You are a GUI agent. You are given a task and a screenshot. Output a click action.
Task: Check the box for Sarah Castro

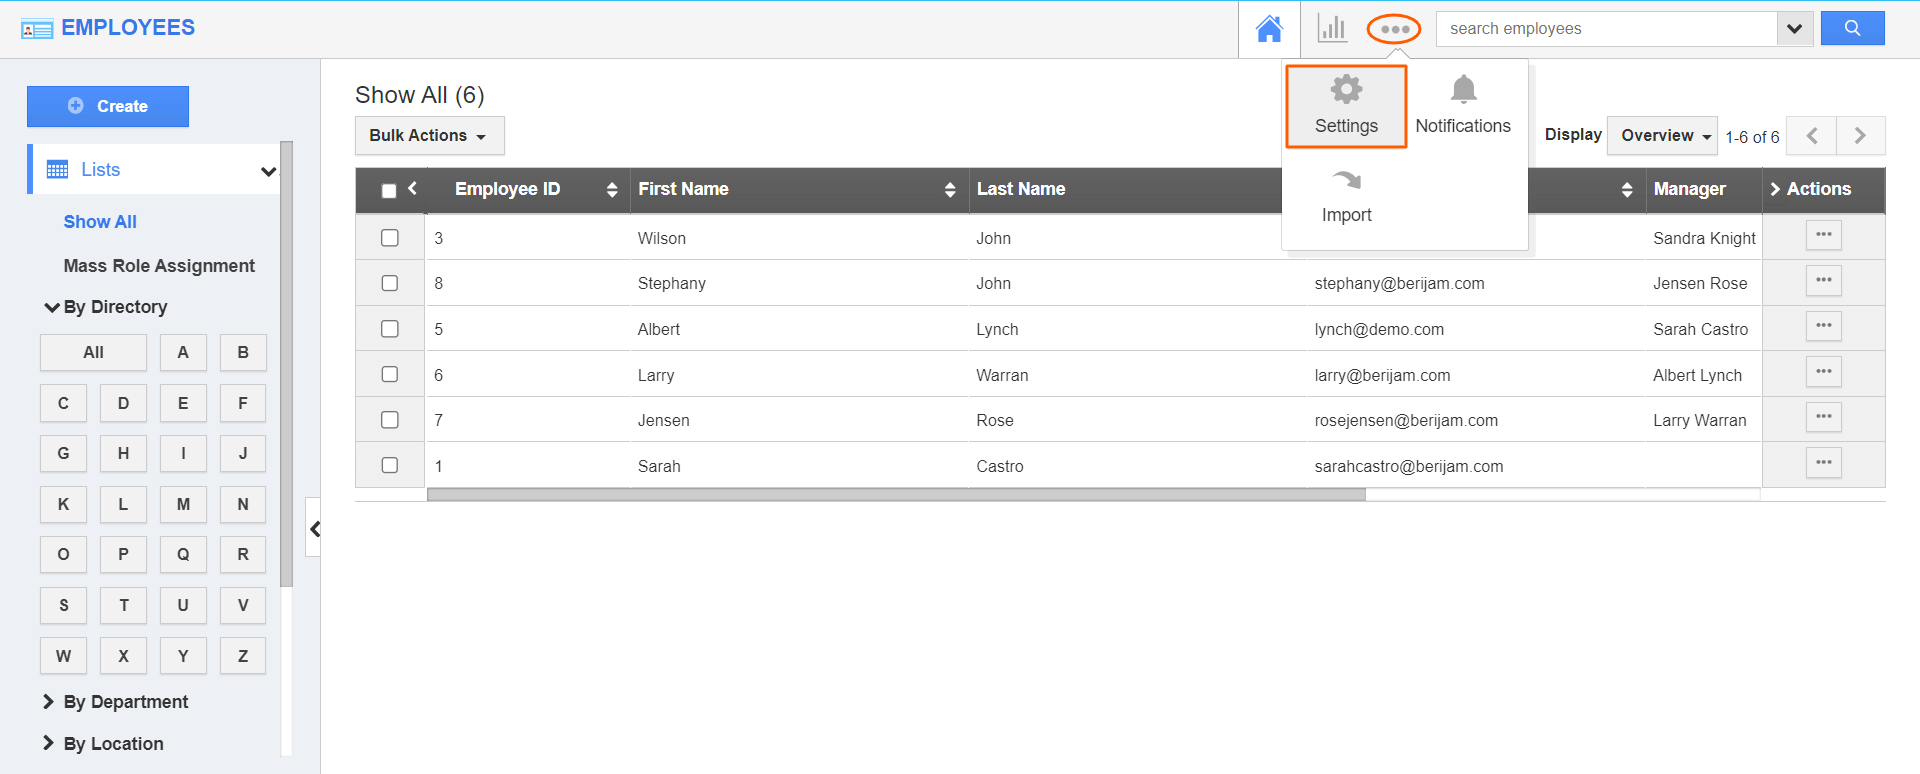point(390,465)
